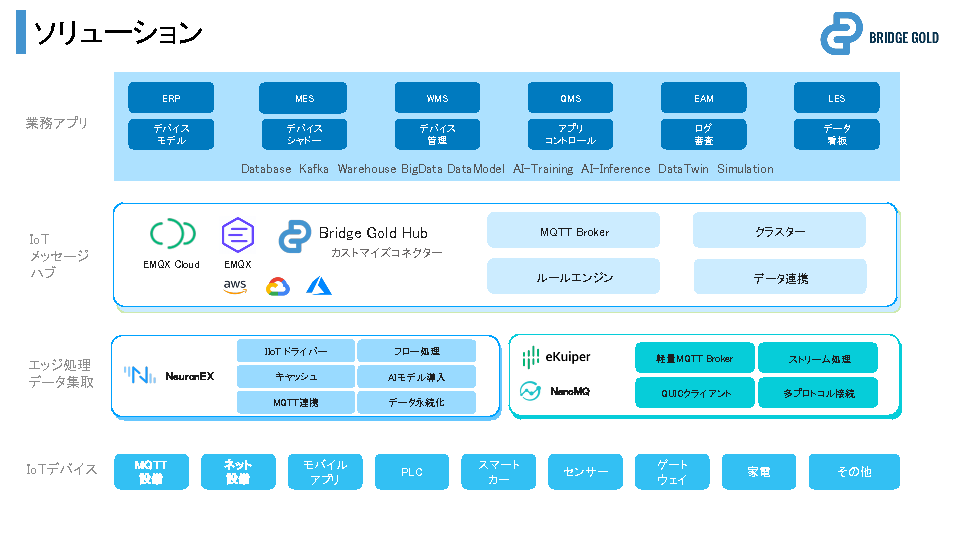Click the ソリューション slide title
Viewport: 960px width, 540px height.
(118, 33)
